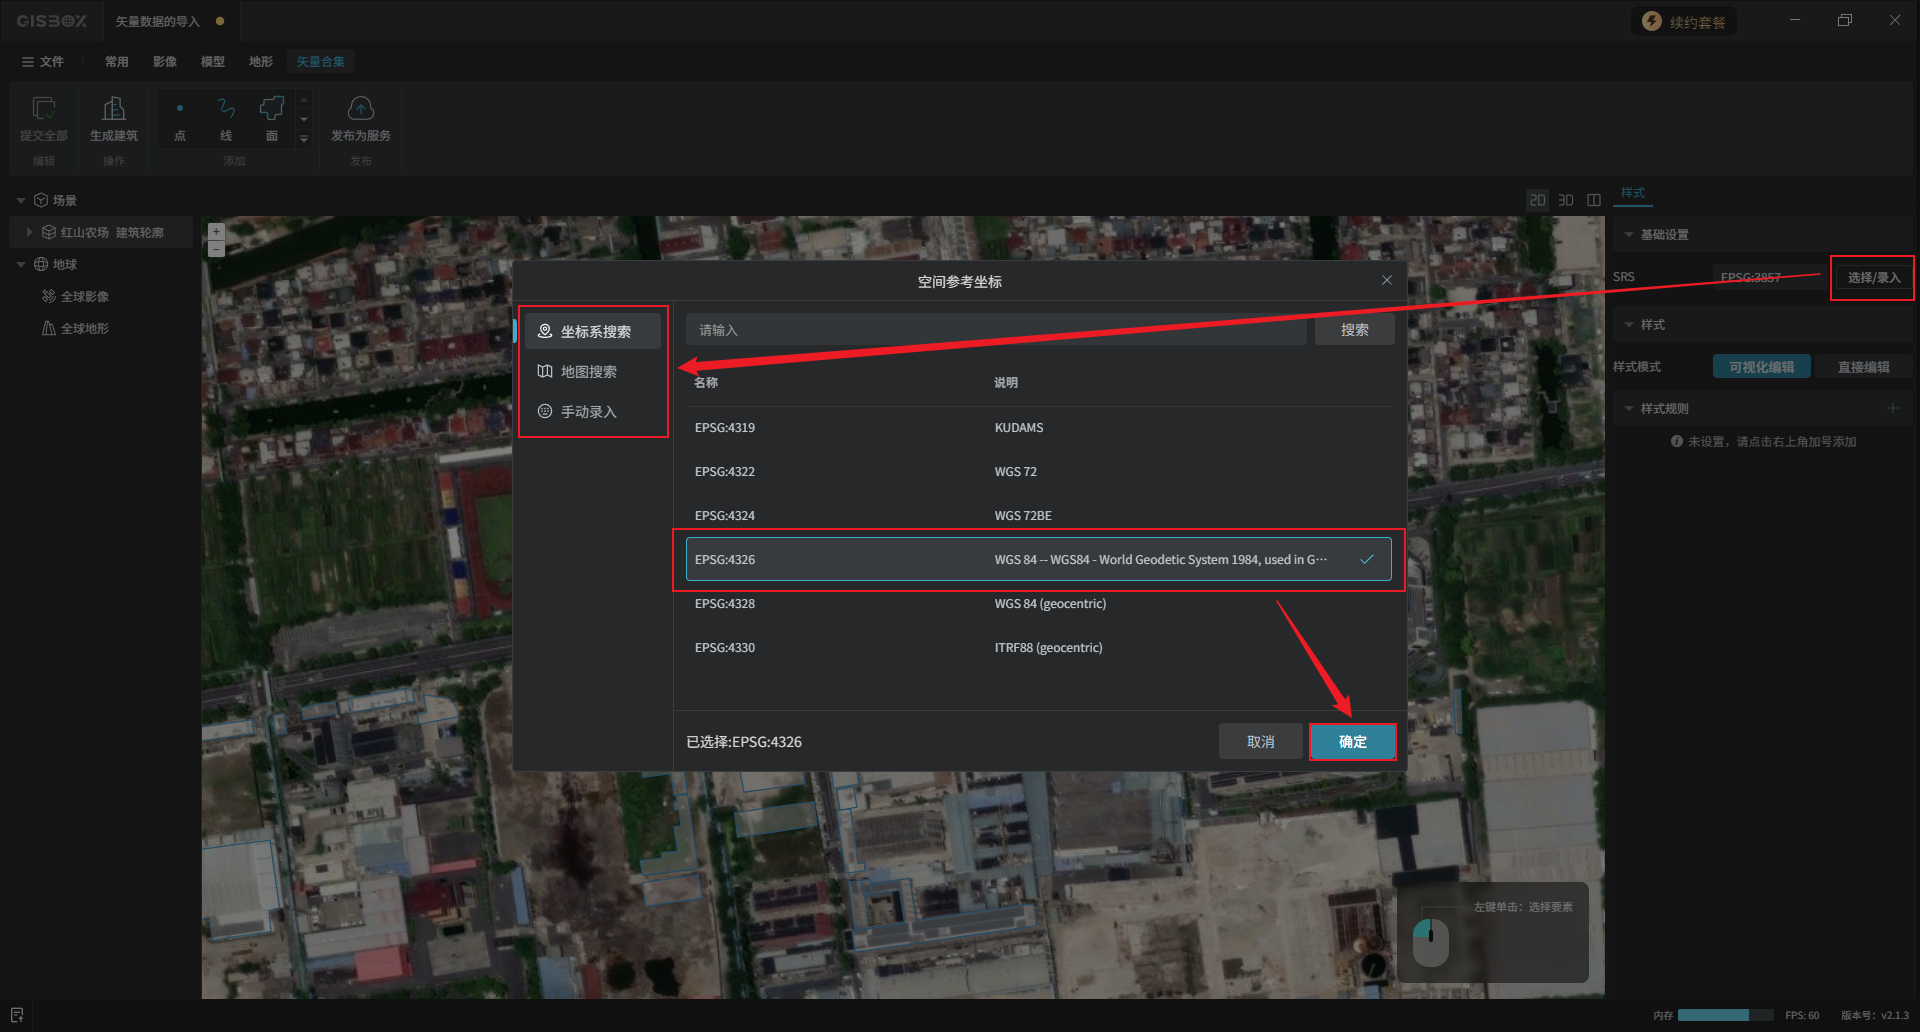Open the Manual Entry (手动录入) tab

[x=589, y=412]
